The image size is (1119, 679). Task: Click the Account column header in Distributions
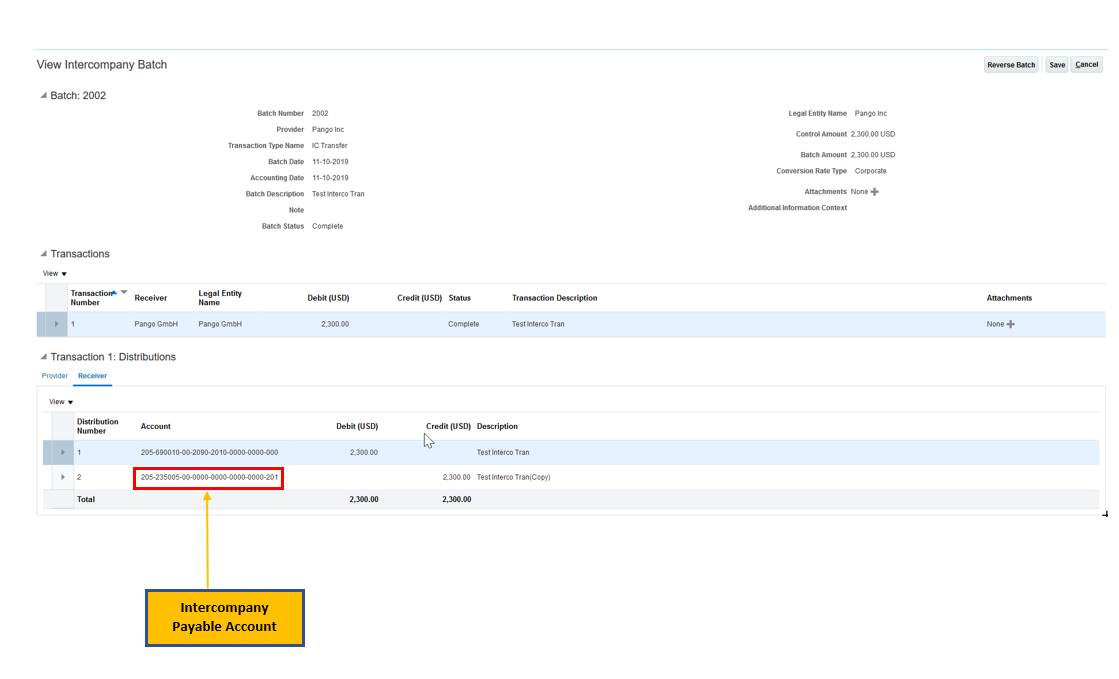click(156, 426)
